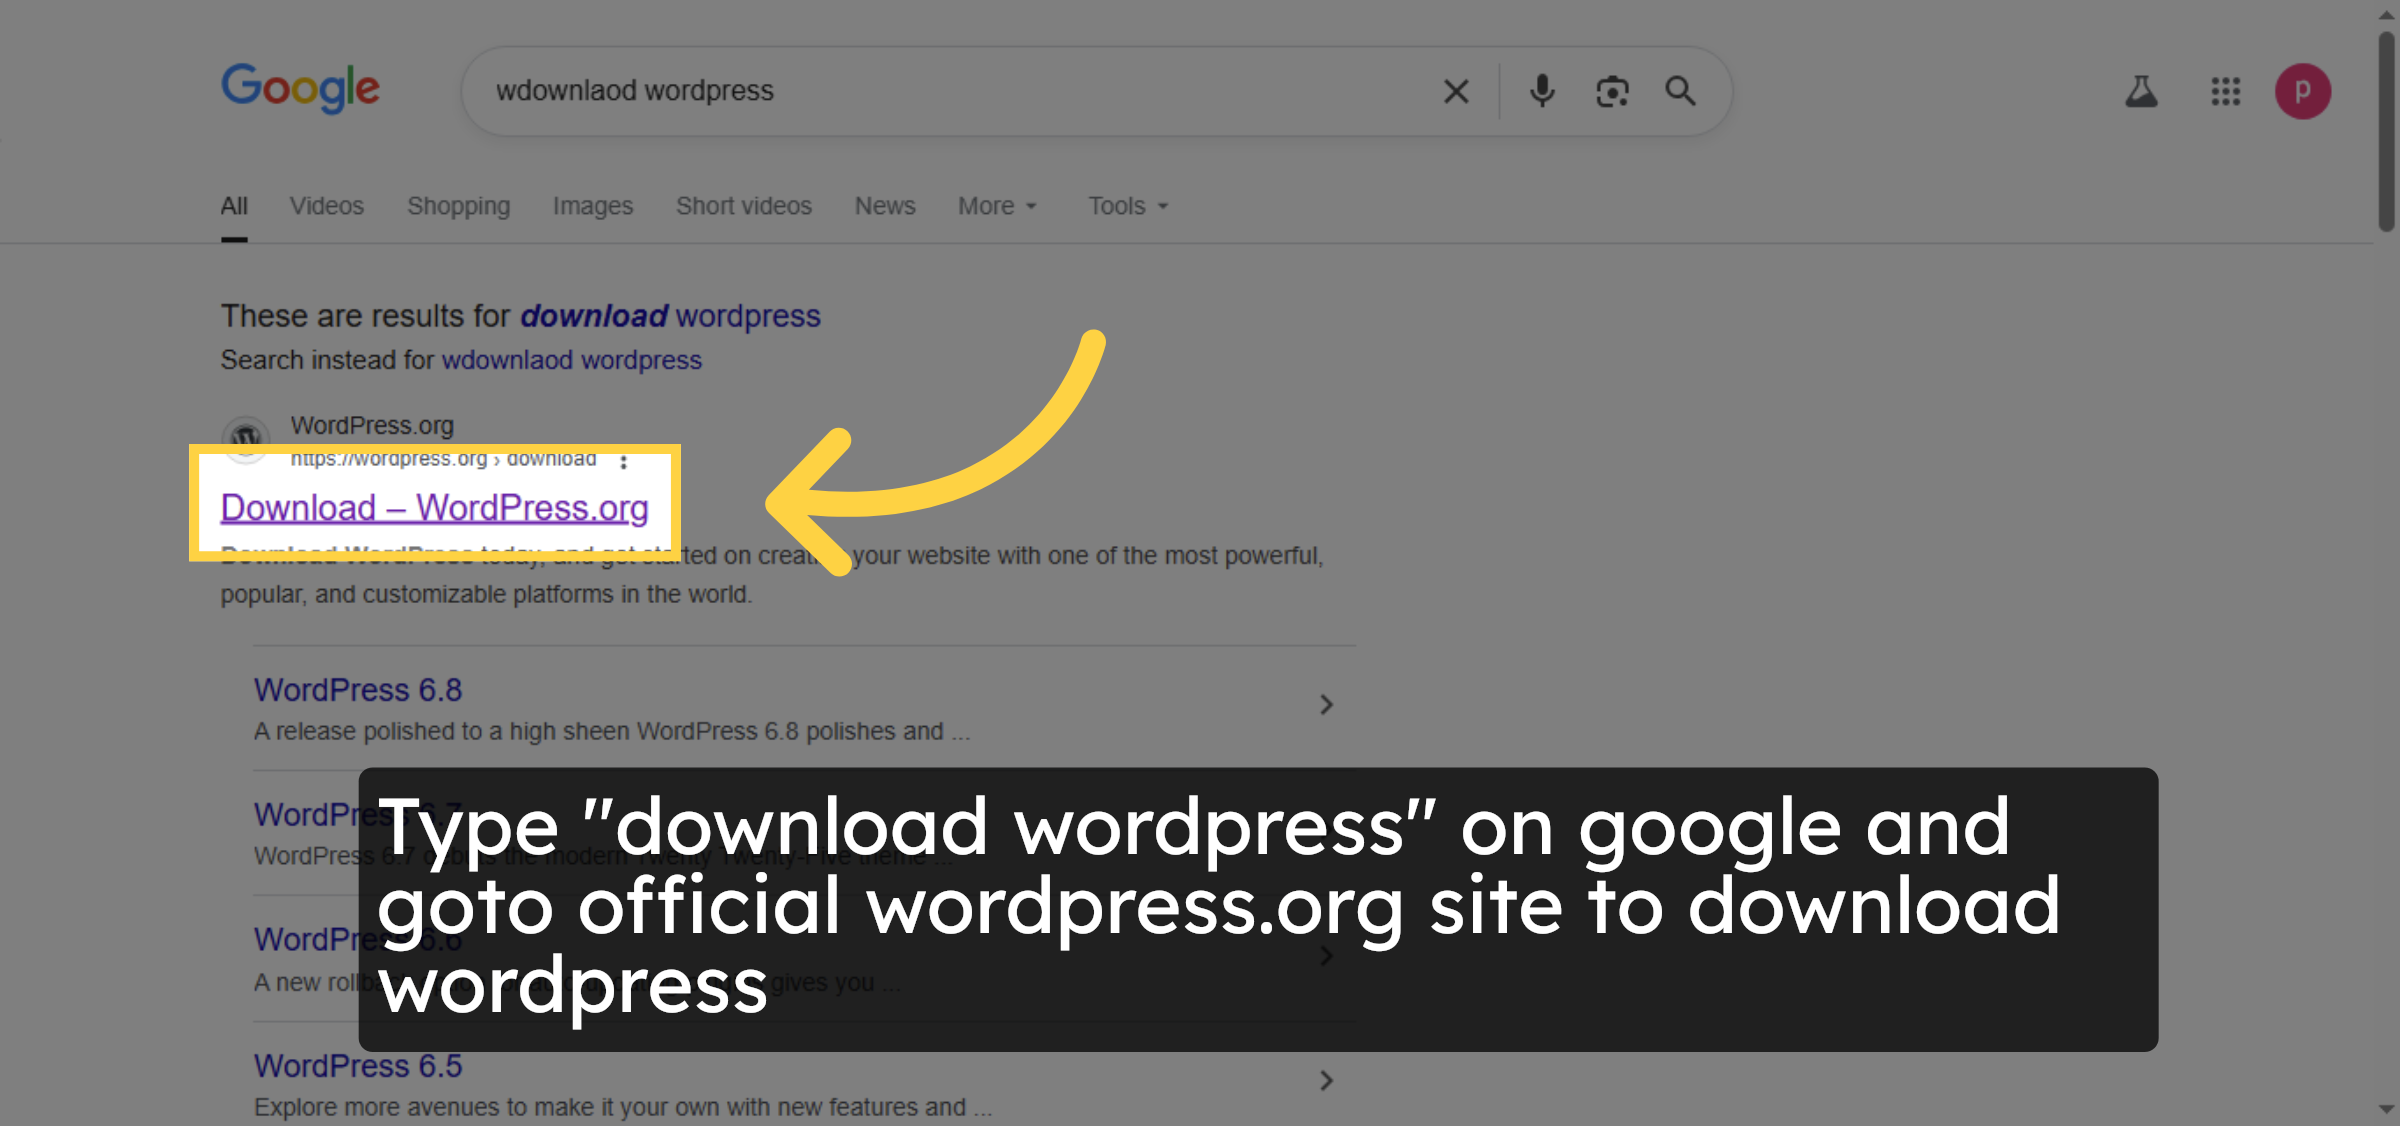Open Google Search Labs flask icon
The image size is (2400, 1126).
[x=2141, y=91]
